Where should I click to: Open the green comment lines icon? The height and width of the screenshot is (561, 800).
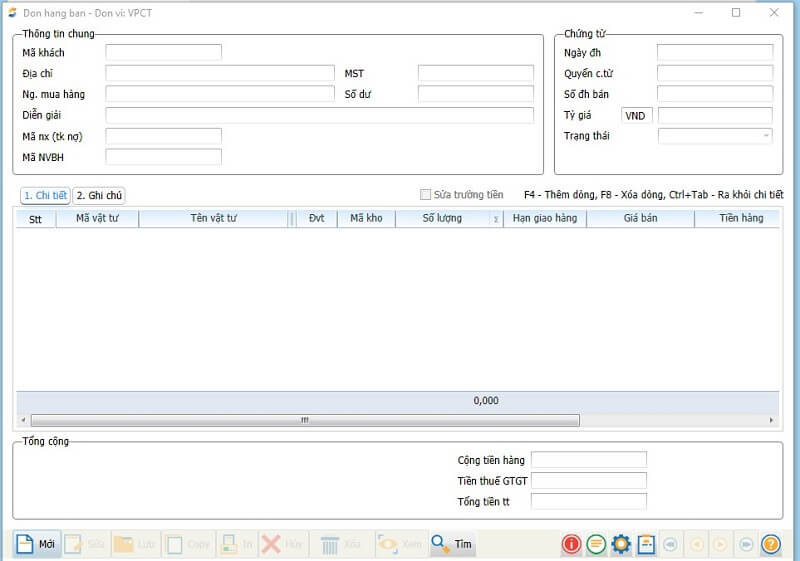tap(596, 544)
